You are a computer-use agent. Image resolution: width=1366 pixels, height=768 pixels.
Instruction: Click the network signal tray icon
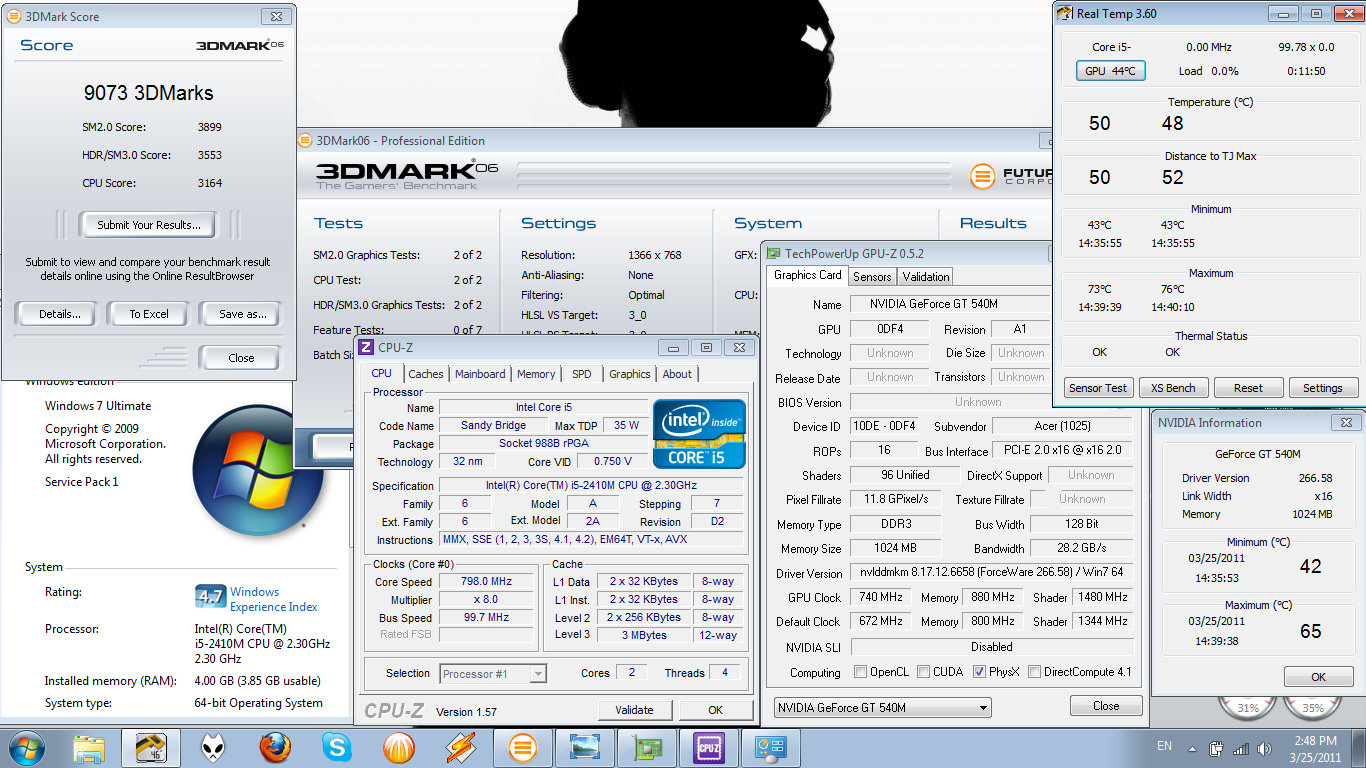tap(1240, 748)
